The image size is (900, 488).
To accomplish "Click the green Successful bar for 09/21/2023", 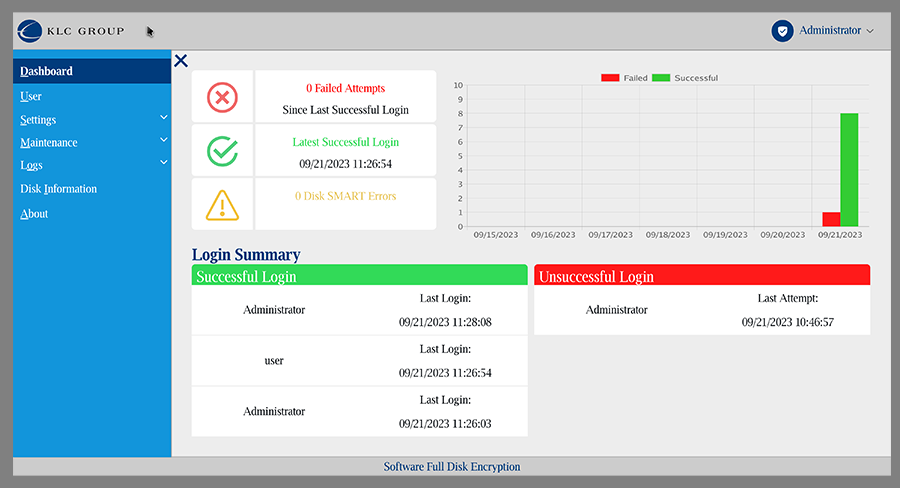I will [x=849, y=170].
